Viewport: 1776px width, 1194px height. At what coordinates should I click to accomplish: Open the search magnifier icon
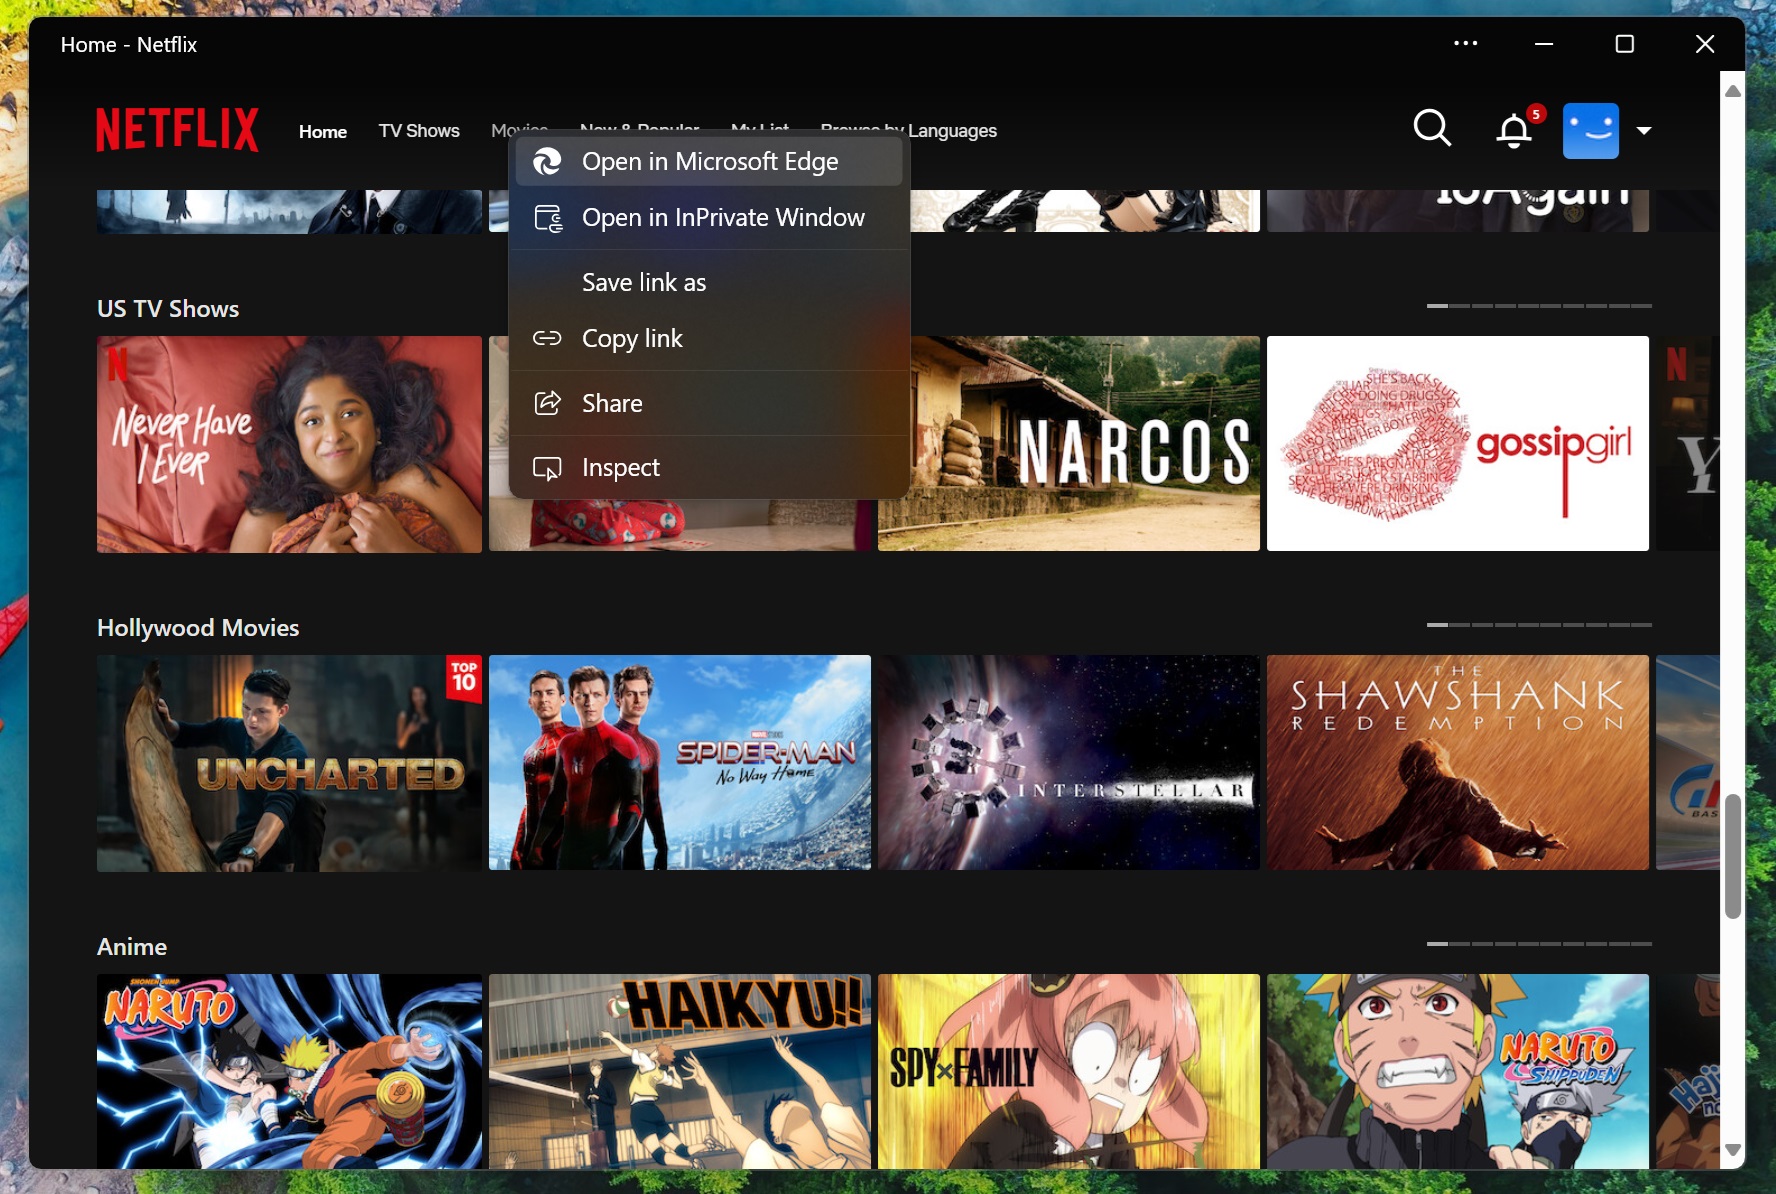(x=1432, y=129)
